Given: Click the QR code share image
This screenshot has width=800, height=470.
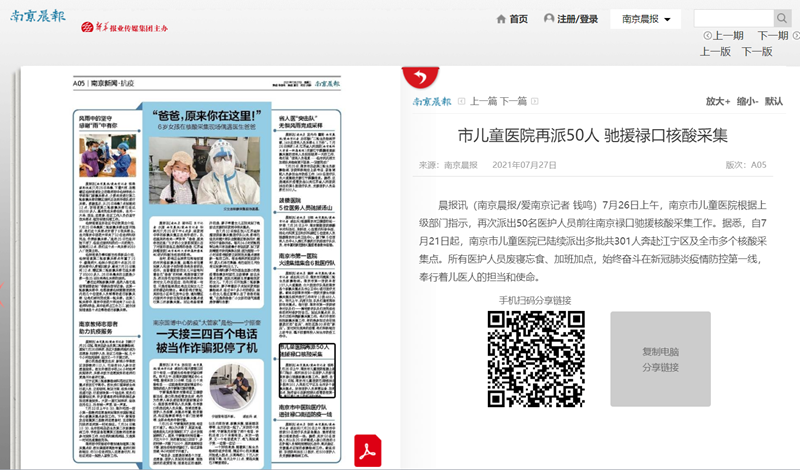Looking at the screenshot, I should click(536, 359).
